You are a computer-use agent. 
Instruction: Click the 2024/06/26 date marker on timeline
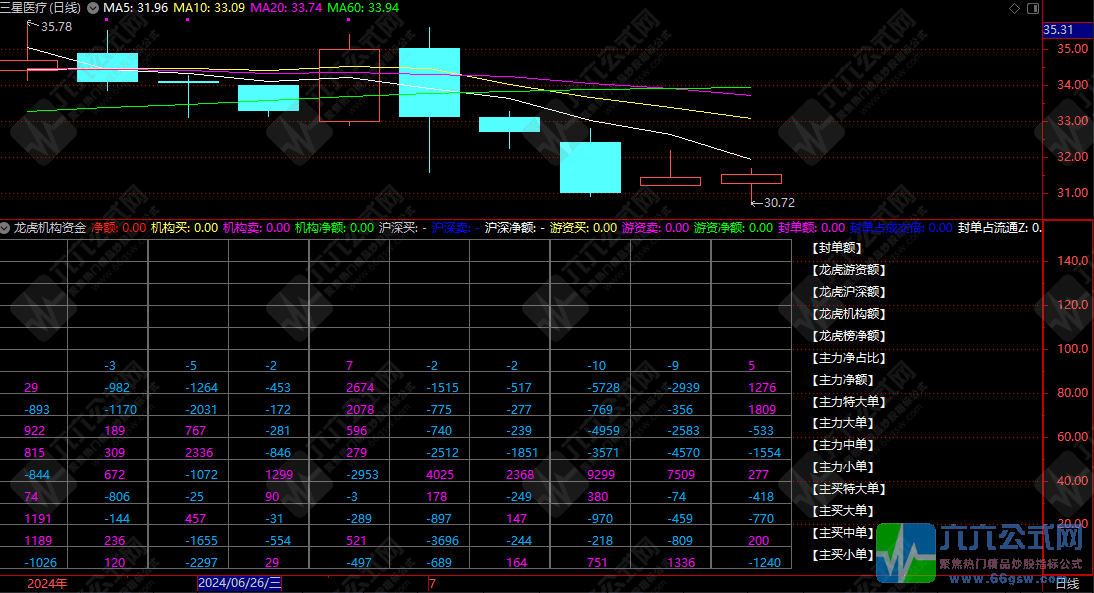pos(241,583)
